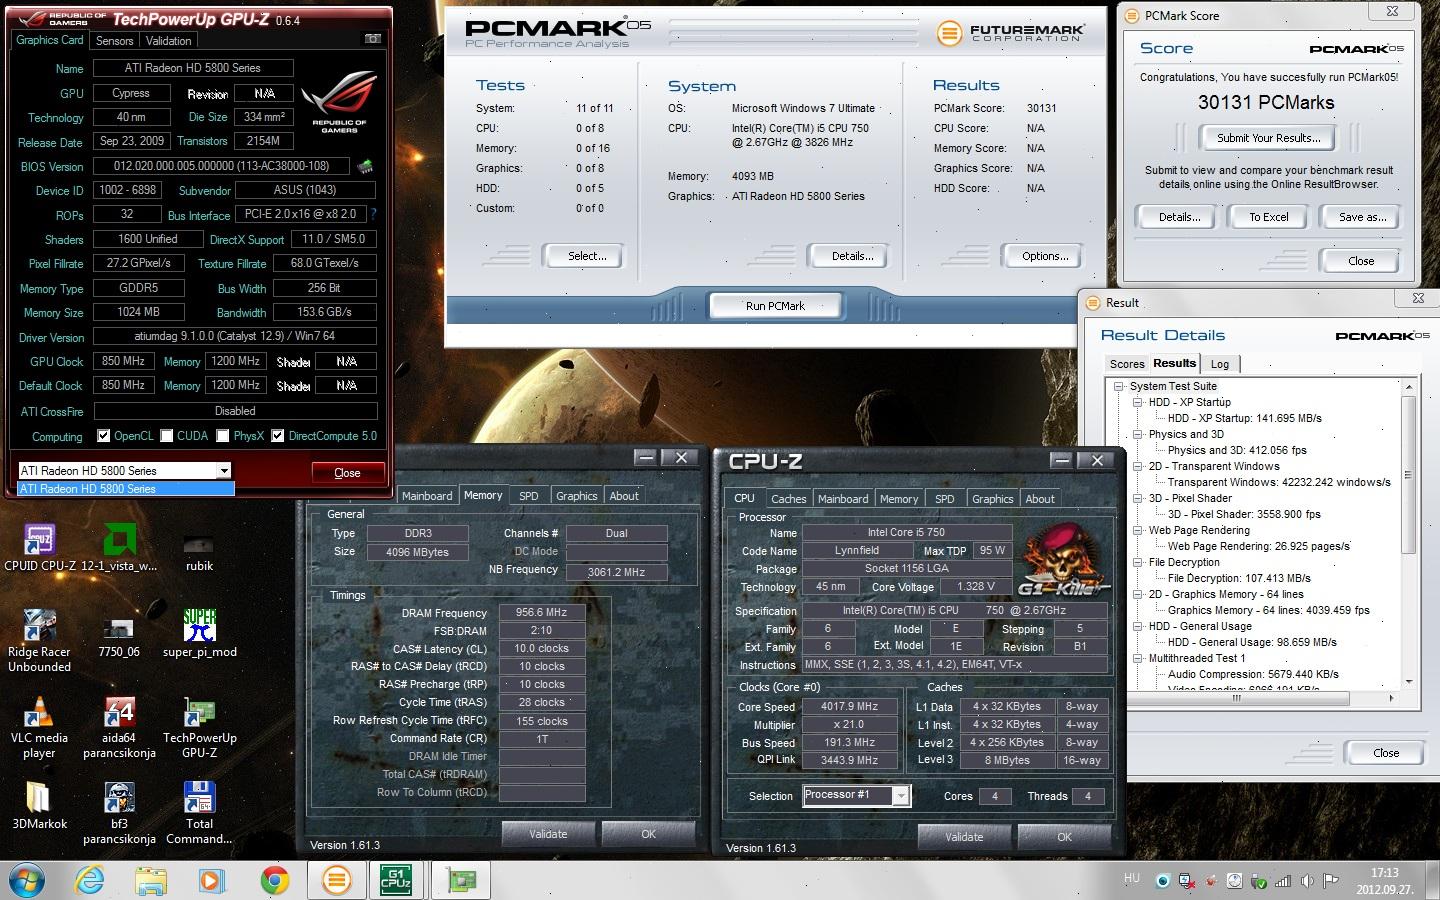Toggle the PhysX checkbox in GPU-Z
The image size is (1440, 900).
click(223, 436)
